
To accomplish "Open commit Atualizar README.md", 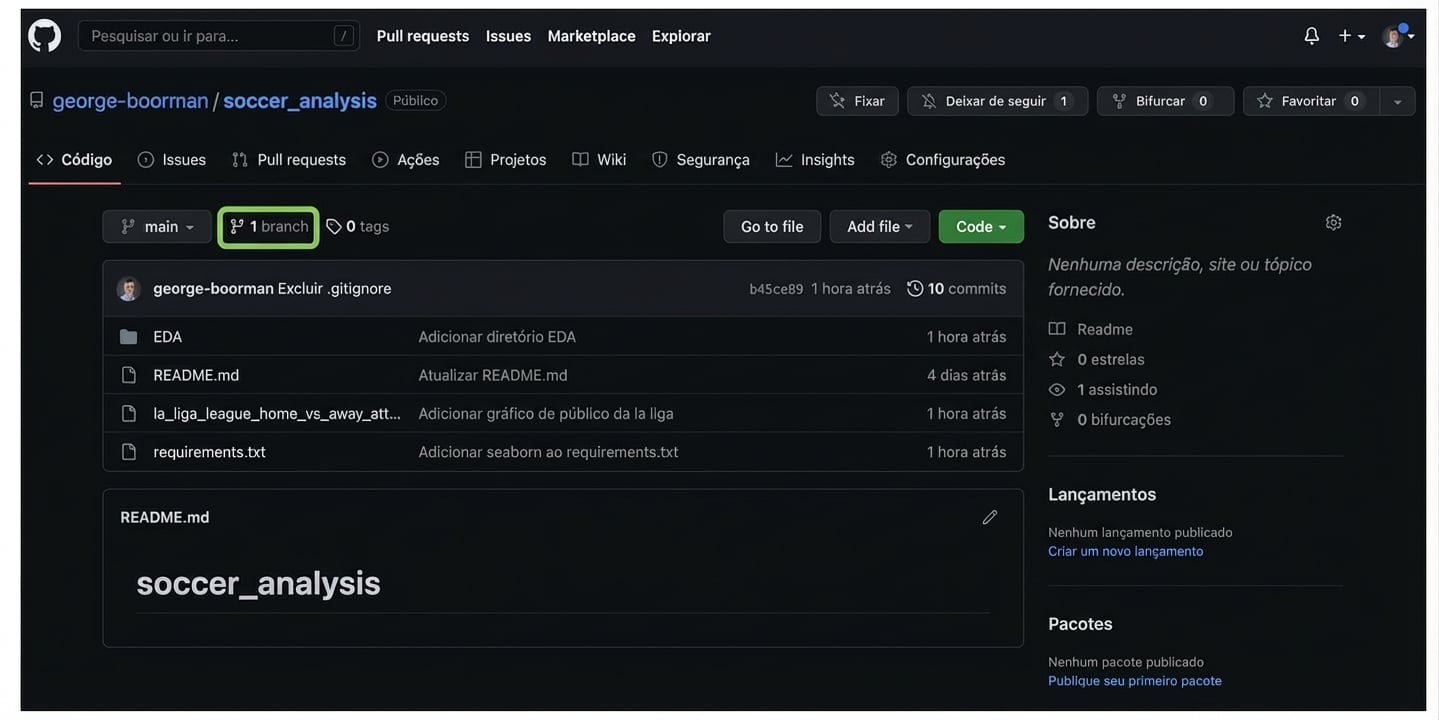I will click(x=493, y=375).
